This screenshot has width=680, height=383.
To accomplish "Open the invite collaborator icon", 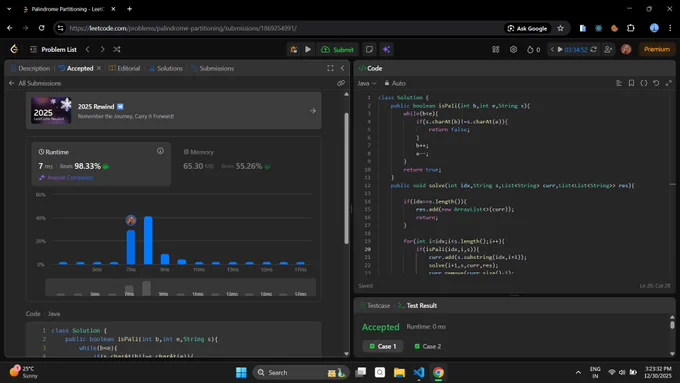I will 608,49.
